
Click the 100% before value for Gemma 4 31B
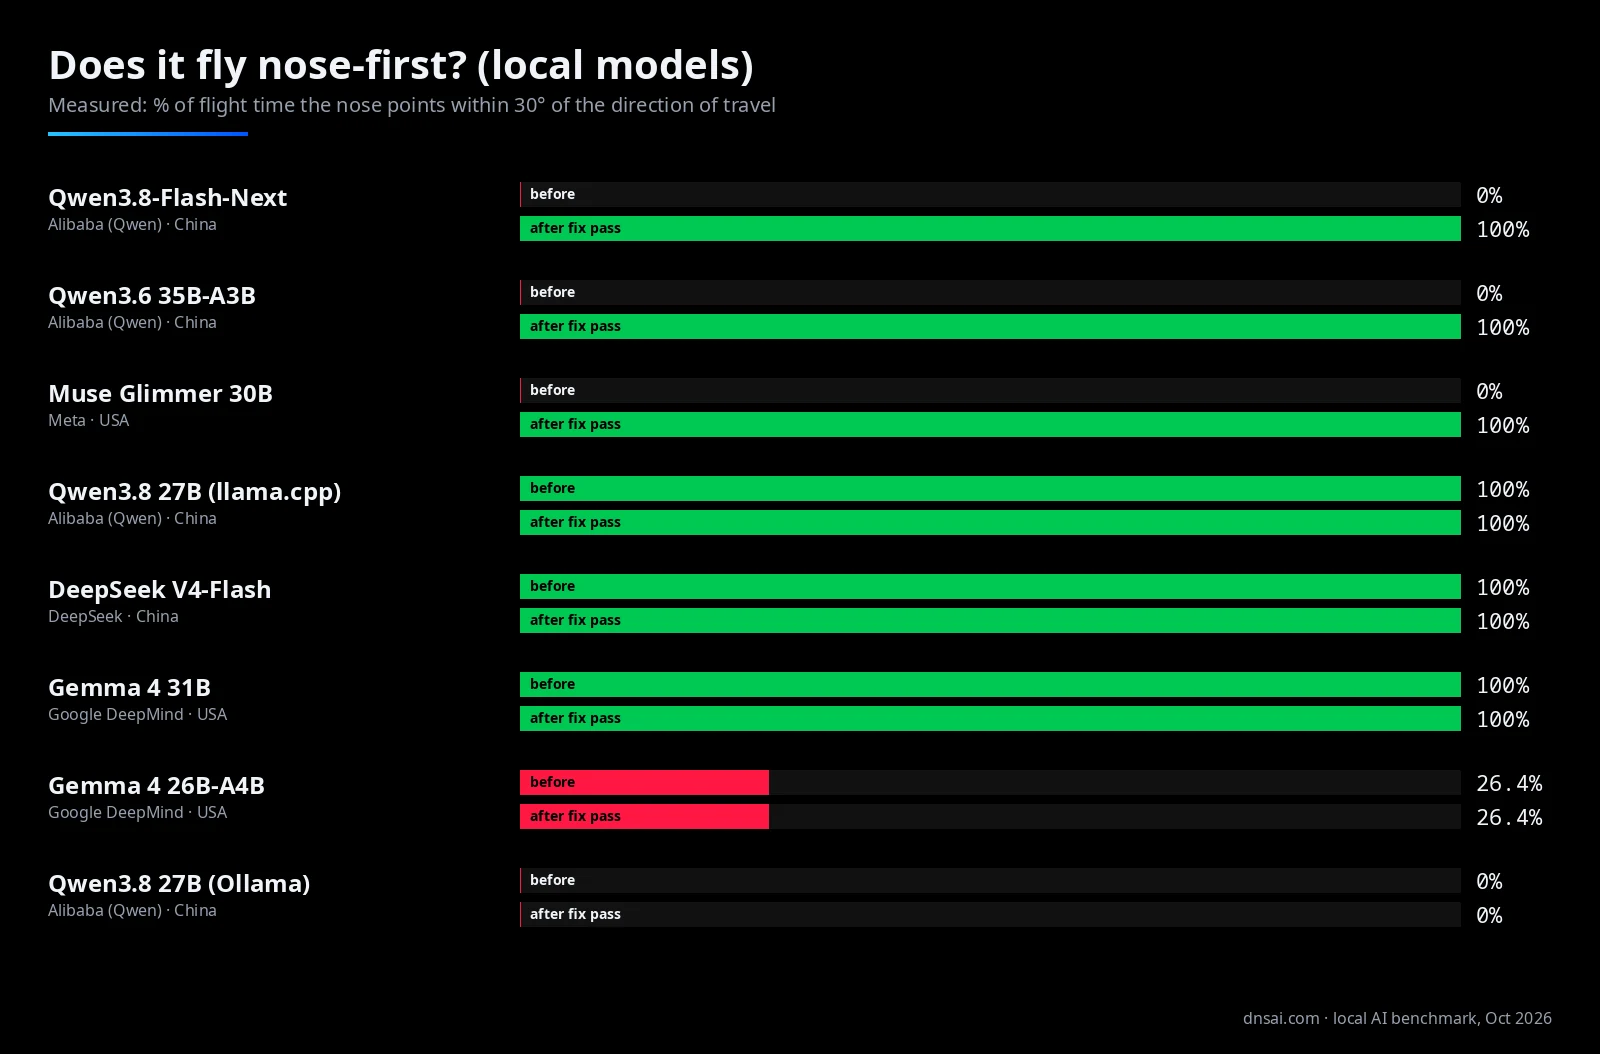1503,685
